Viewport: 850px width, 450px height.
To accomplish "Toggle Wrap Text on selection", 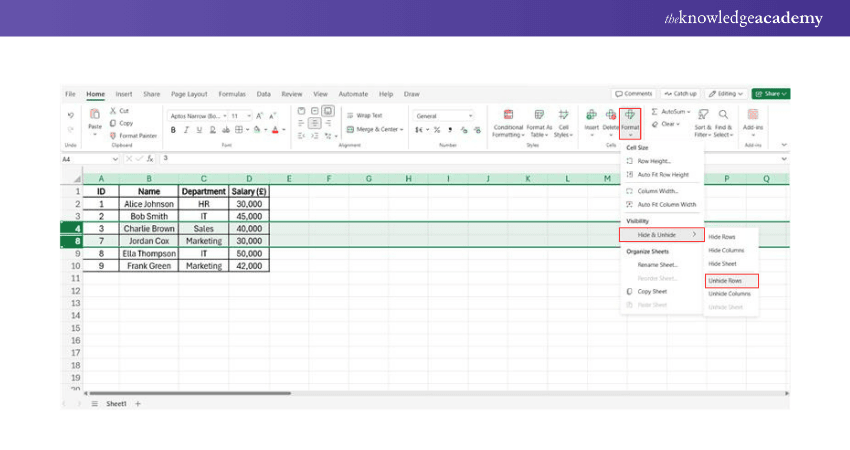I will click(363, 115).
